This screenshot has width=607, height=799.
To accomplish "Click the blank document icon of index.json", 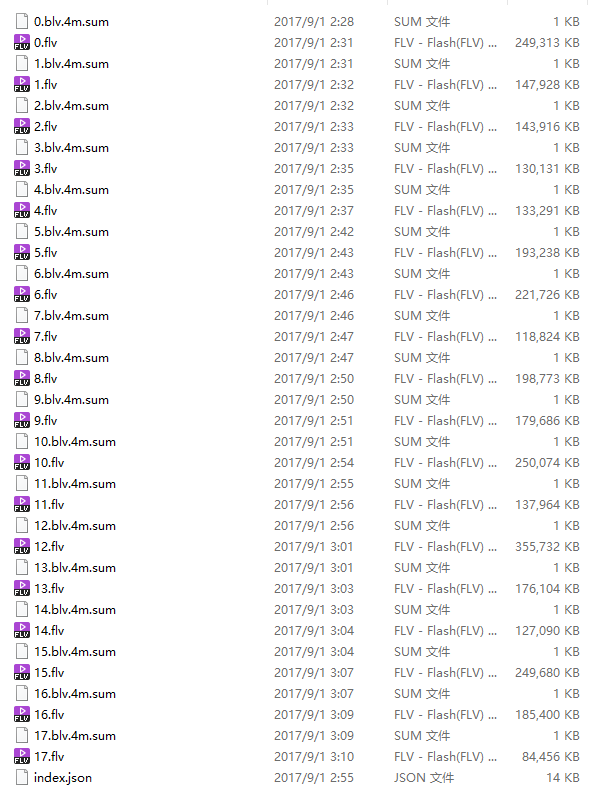I will pos(22,777).
